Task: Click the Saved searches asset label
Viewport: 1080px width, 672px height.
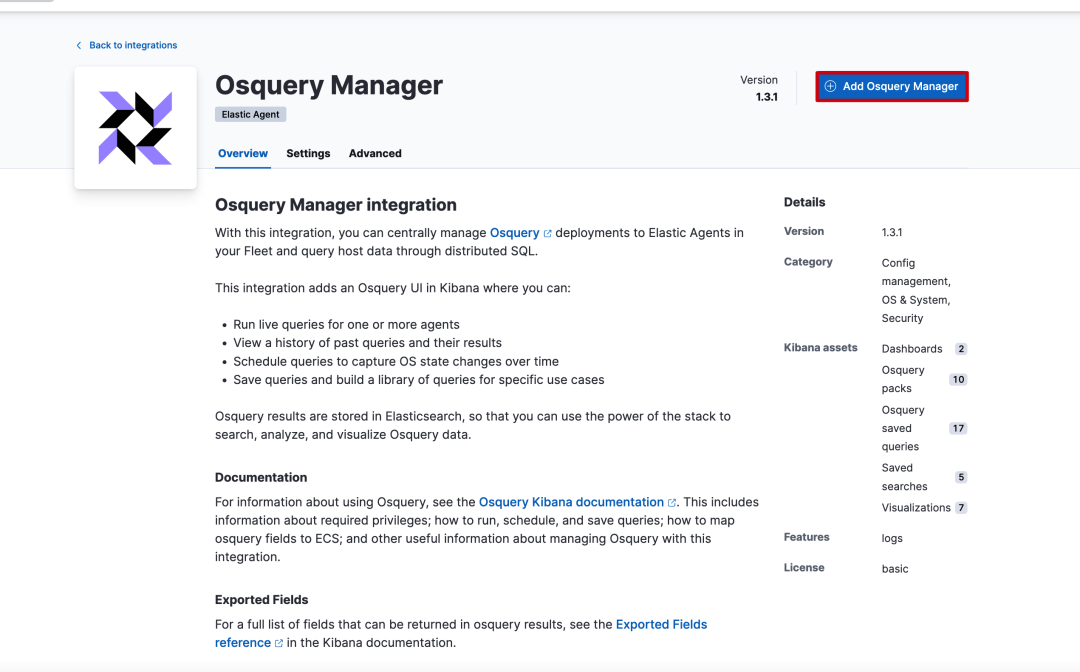Action: [904, 477]
